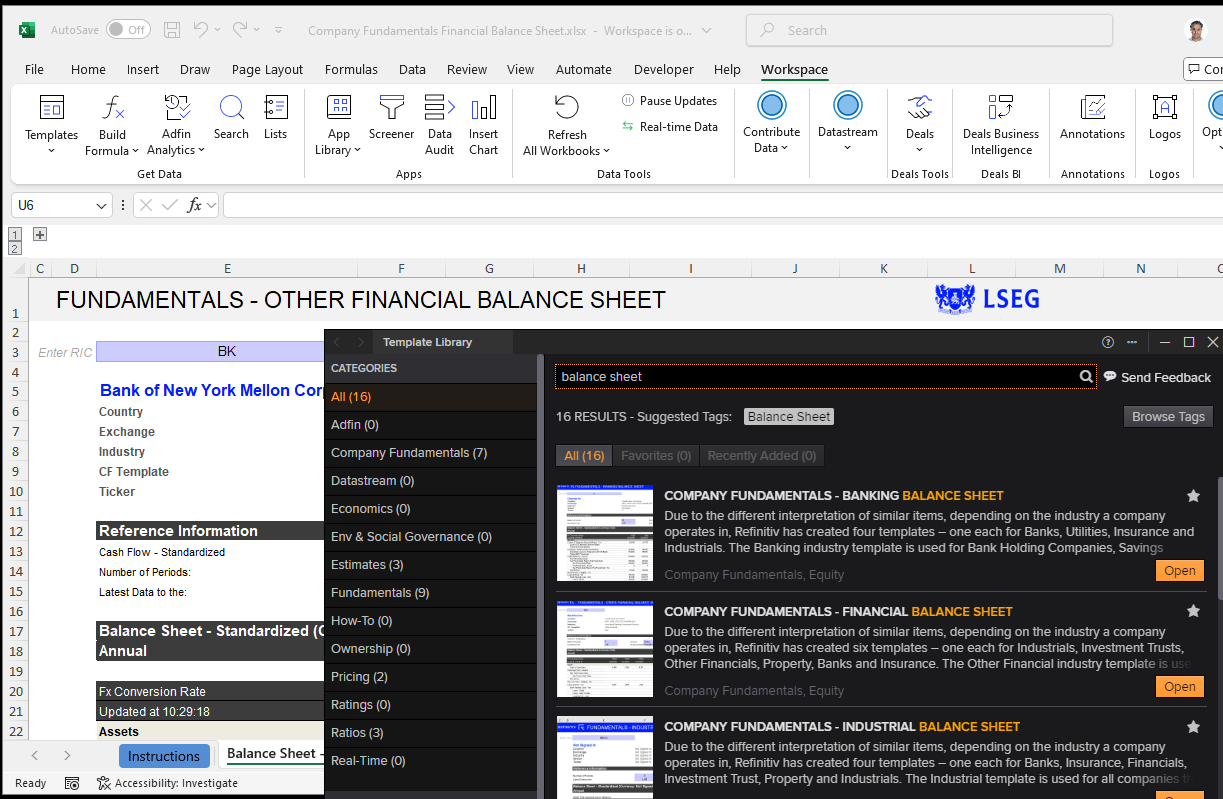Open the Templates ribbon button
The height and width of the screenshot is (799, 1223).
[52, 124]
